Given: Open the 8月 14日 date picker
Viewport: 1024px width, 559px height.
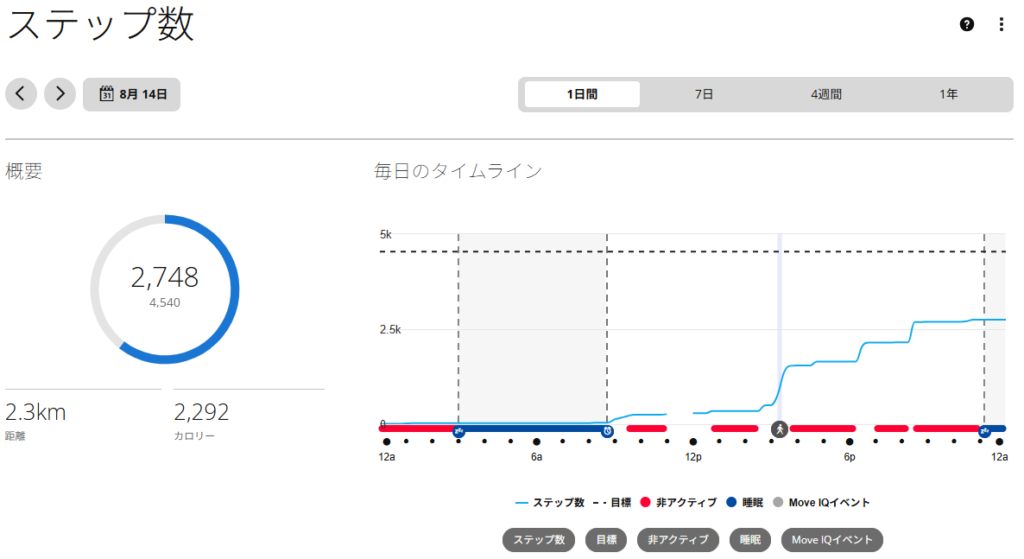Looking at the screenshot, I should (x=132, y=94).
